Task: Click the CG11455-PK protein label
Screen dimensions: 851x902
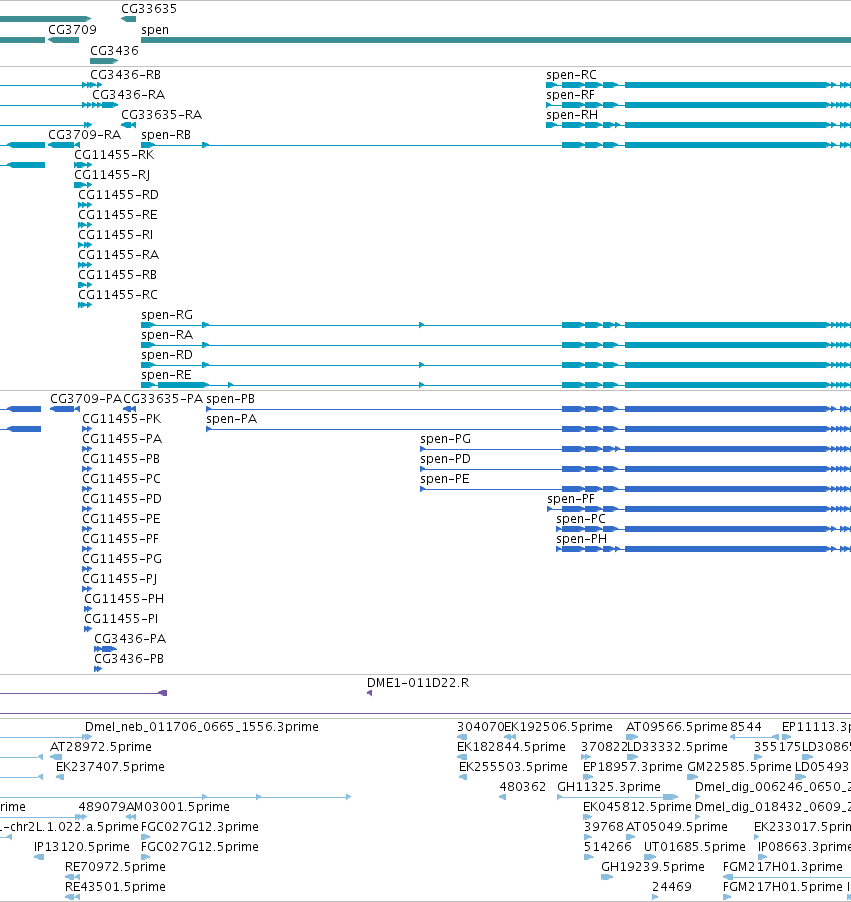Action: tap(122, 419)
